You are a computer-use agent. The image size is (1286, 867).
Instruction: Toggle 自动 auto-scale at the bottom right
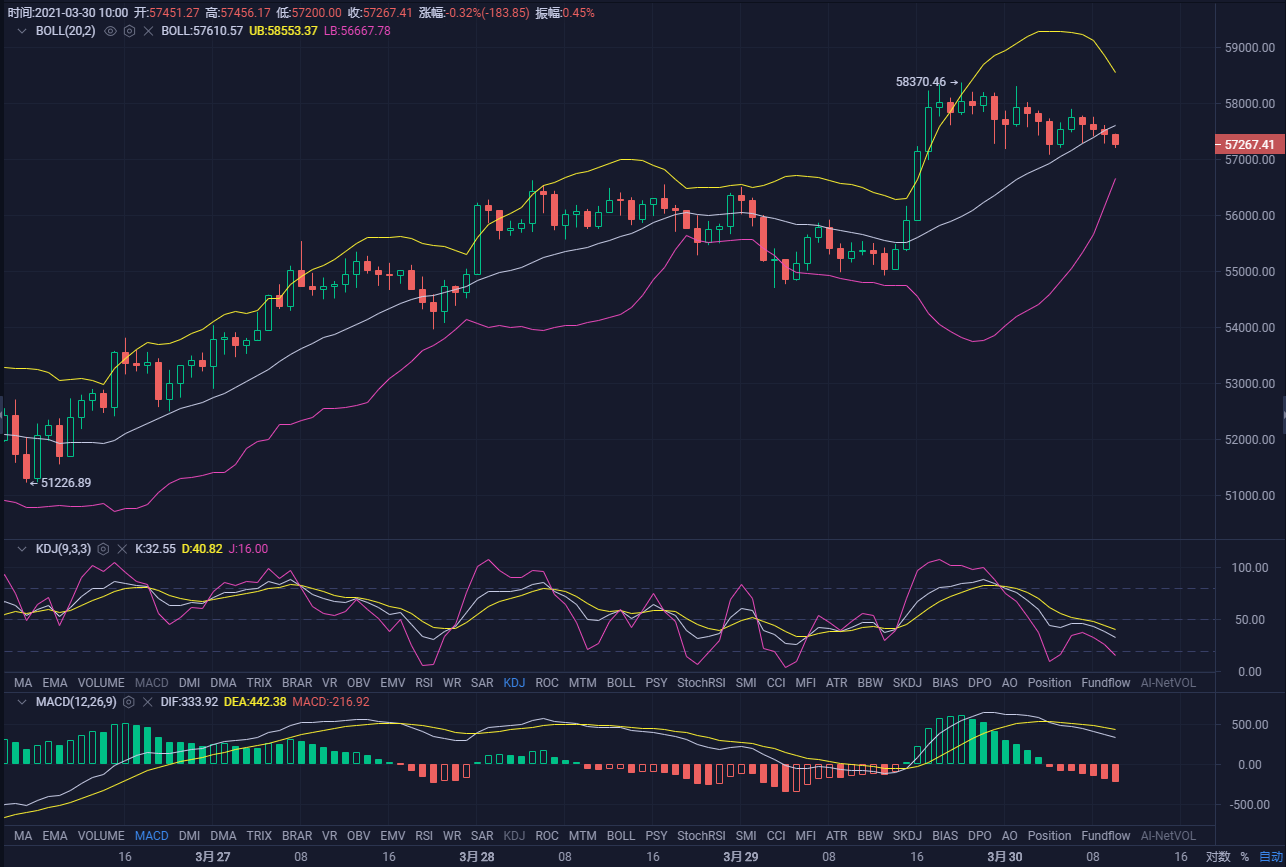coord(1270,857)
